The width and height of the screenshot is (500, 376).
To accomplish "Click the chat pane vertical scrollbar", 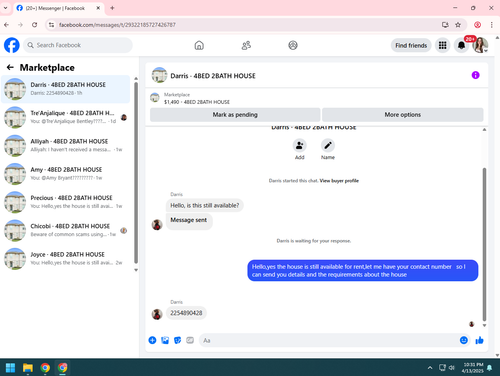I will [x=484, y=244].
